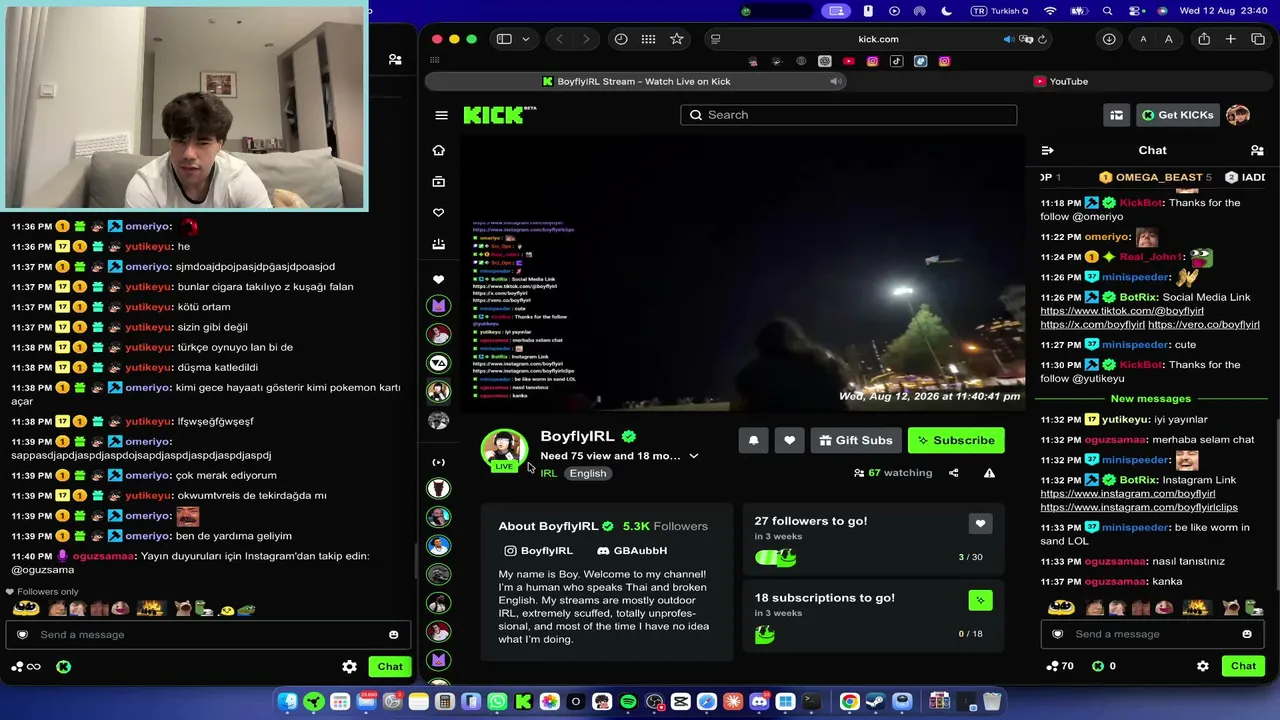Viewport: 1280px width, 720px height.
Task: Send message with right Chat button
Action: point(1243,666)
